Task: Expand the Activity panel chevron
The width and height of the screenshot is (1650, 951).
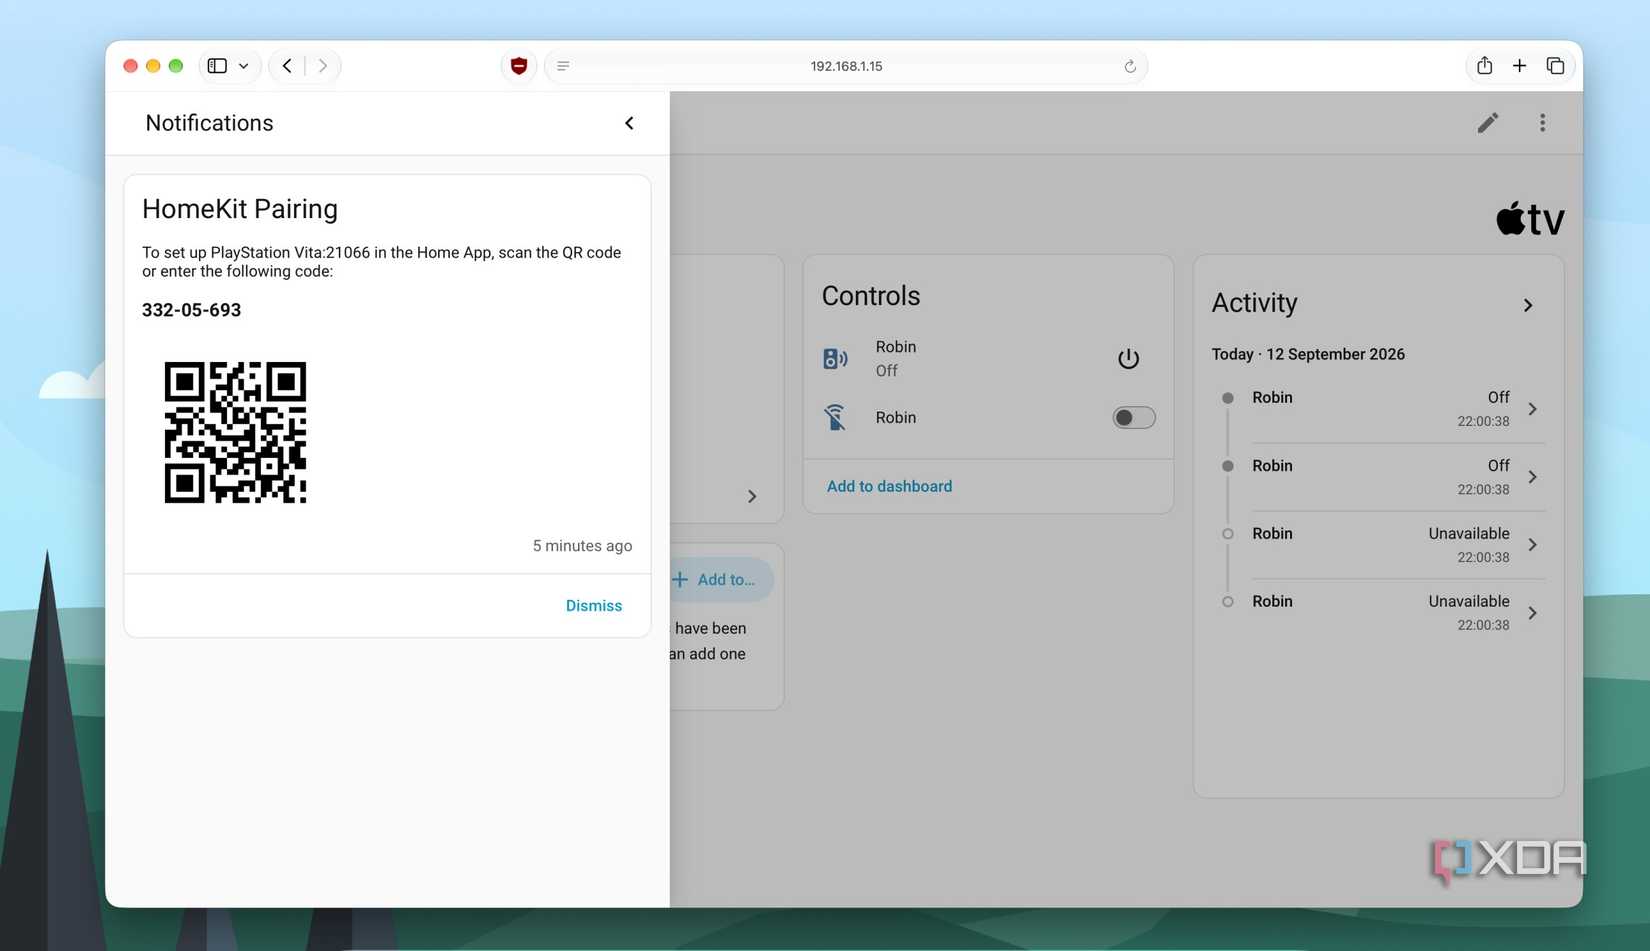Action: pos(1528,305)
